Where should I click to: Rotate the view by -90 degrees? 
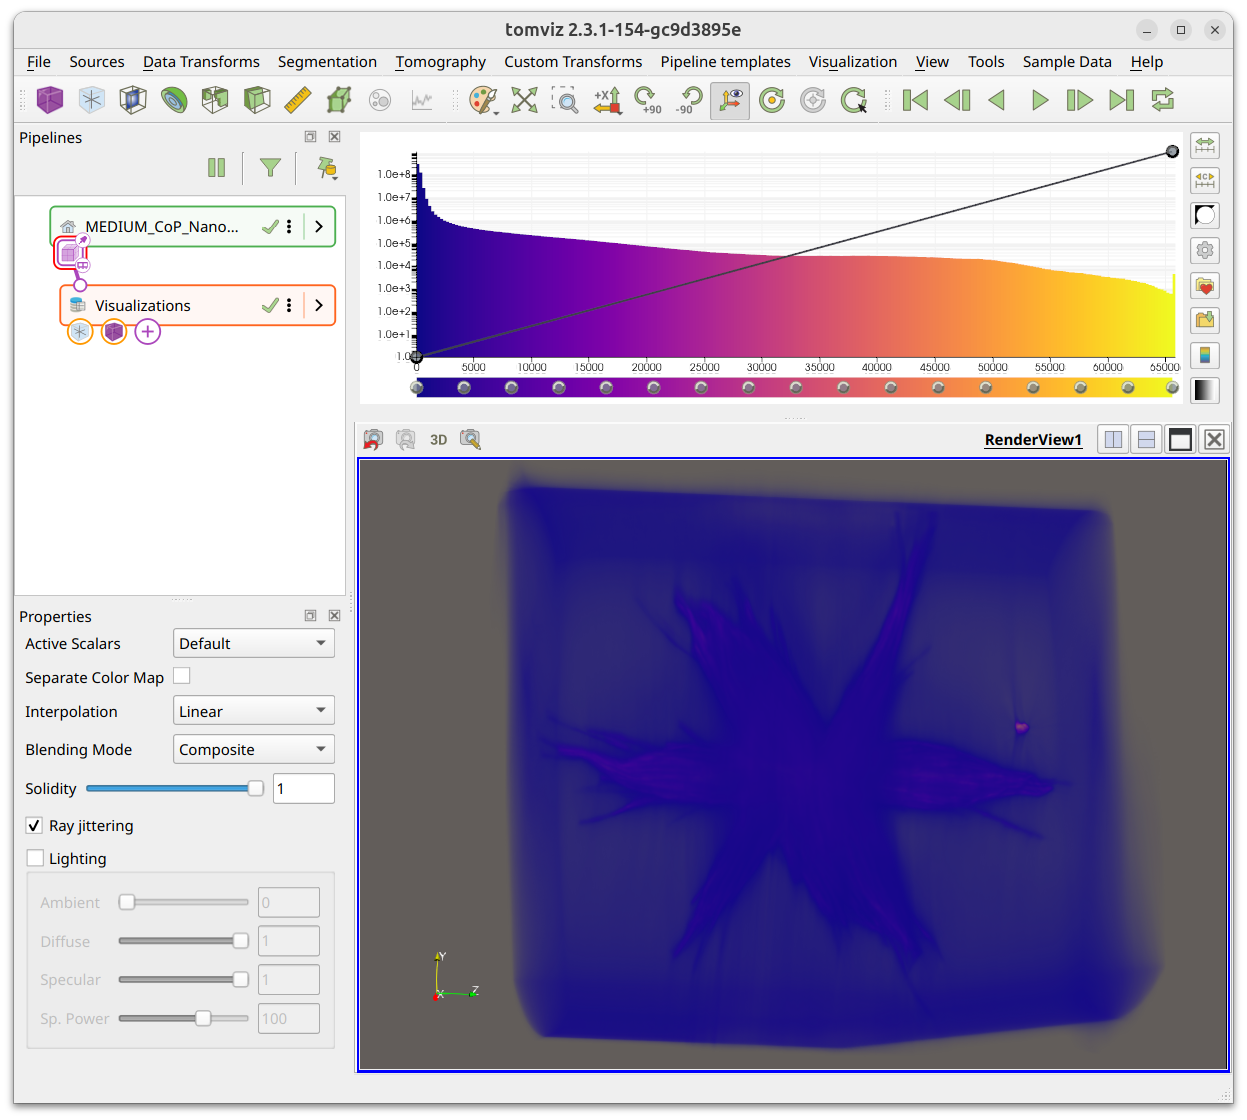point(689,100)
